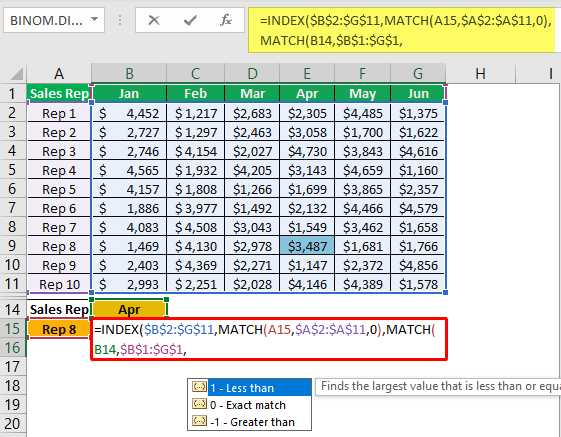The image size is (561, 437).
Task: Click cell with $4,452
Action: [x=129, y=113]
